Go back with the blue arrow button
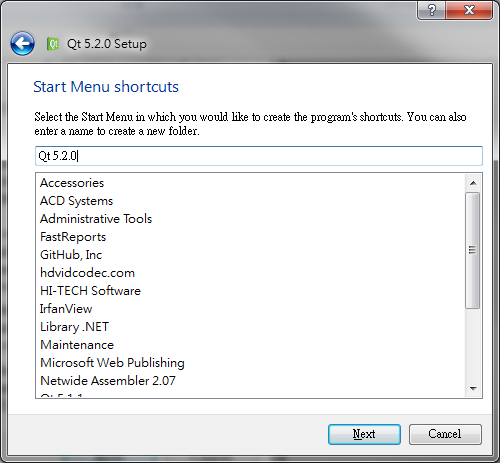The image size is (500, 463). pyautogui.click(x=22, y=43)
